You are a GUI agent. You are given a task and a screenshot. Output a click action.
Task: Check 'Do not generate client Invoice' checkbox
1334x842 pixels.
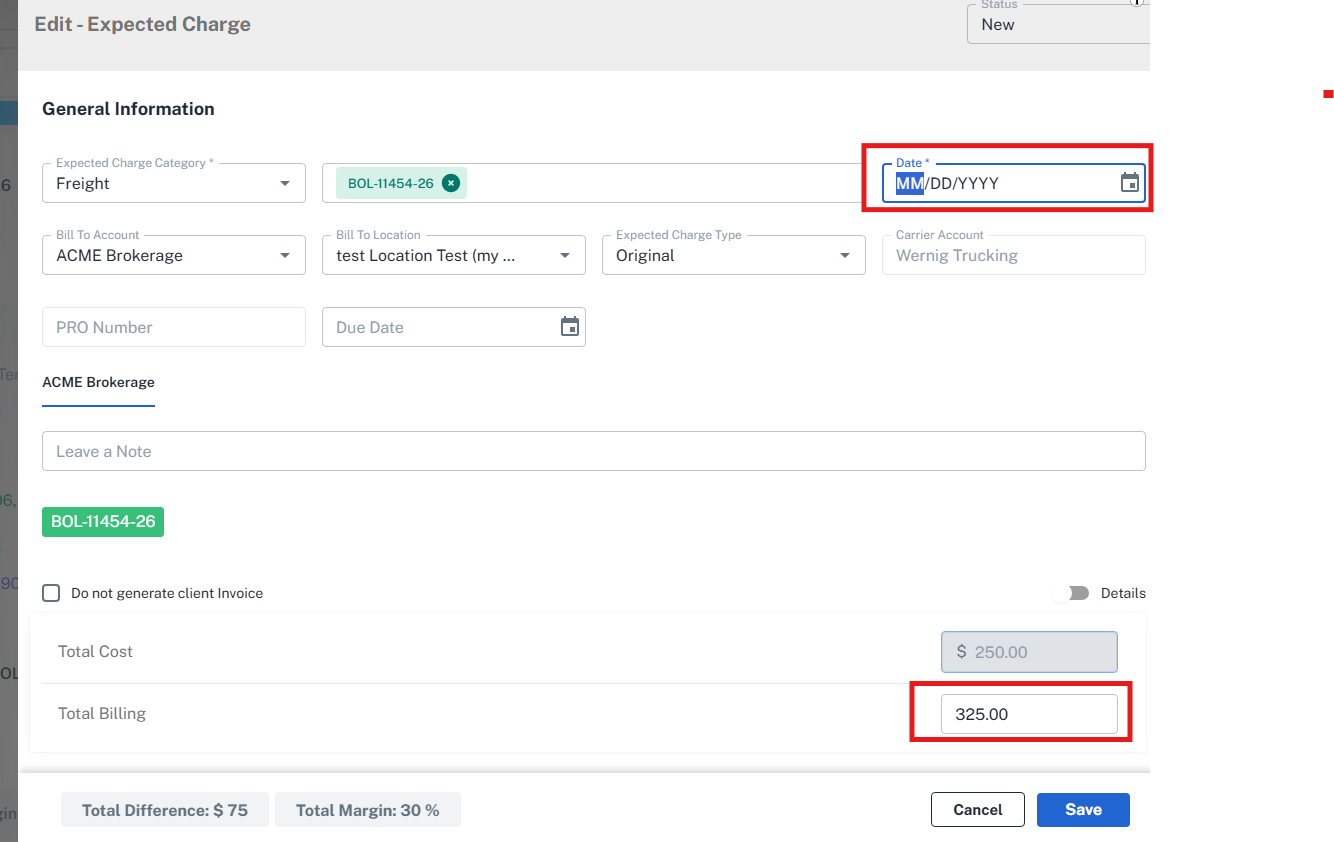click(51, 593)
